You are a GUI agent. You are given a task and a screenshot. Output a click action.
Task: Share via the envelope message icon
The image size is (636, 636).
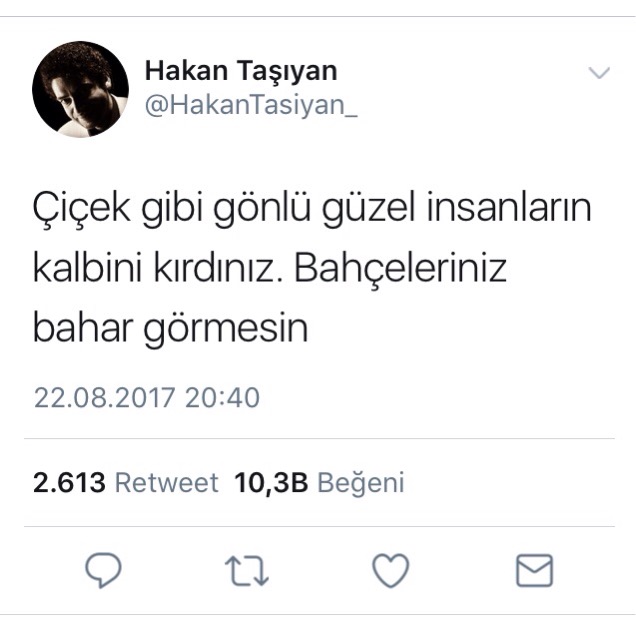[534, 570]
